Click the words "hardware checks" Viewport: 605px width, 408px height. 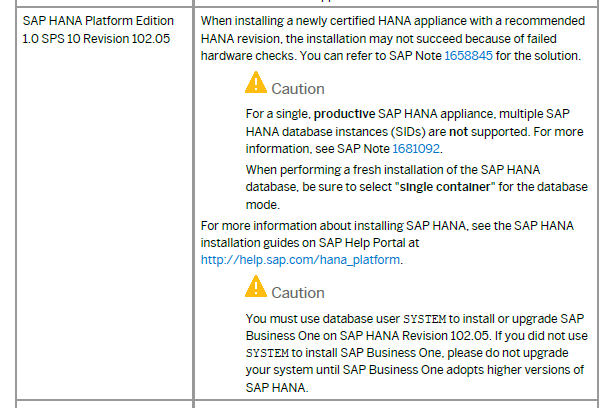tap(248, 56)
